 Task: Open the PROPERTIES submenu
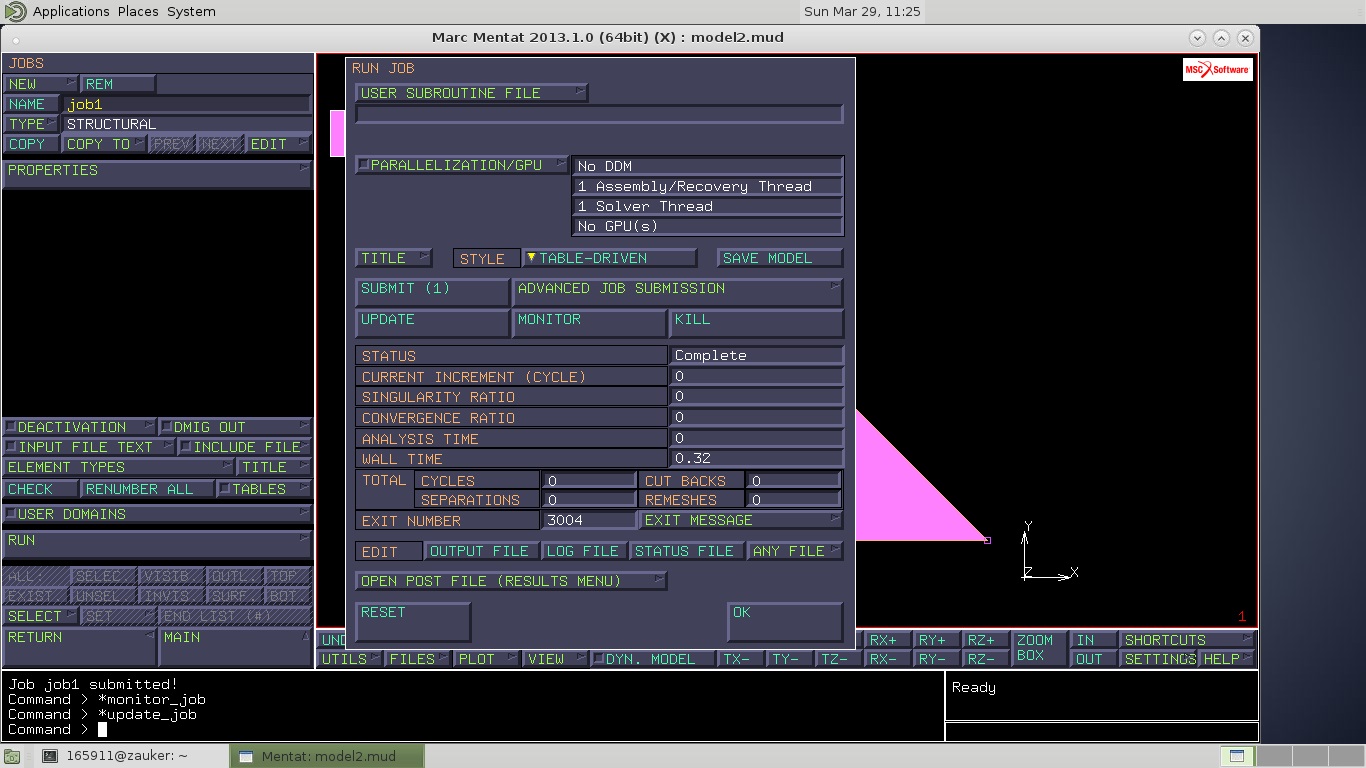tap(157, 174)
